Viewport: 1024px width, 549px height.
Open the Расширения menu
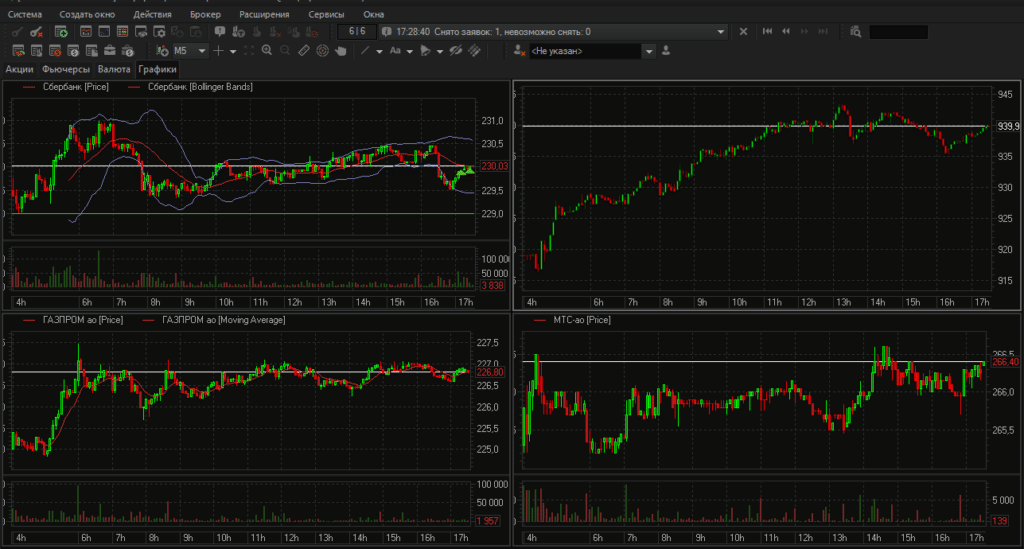tap(264, 14)
